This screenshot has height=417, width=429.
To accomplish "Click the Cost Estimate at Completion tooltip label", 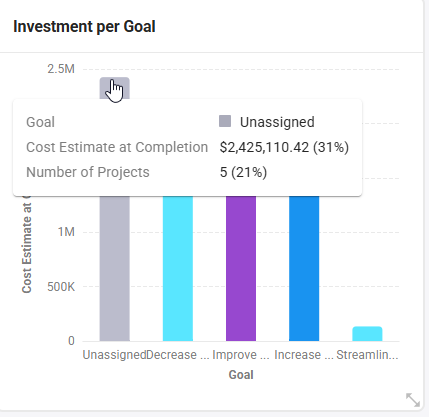I will pyautogui.click(x=117, y=147).
